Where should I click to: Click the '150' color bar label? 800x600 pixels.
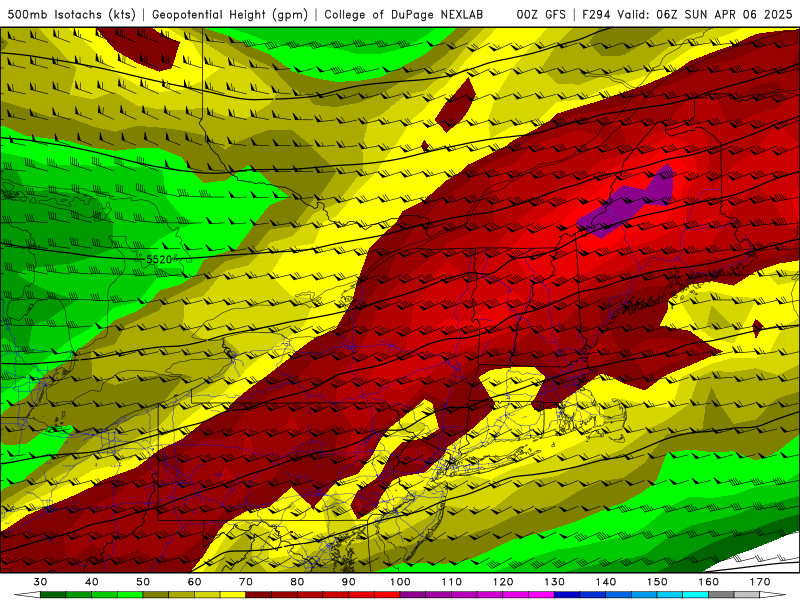pyautogui.click(x=657, y=582)
